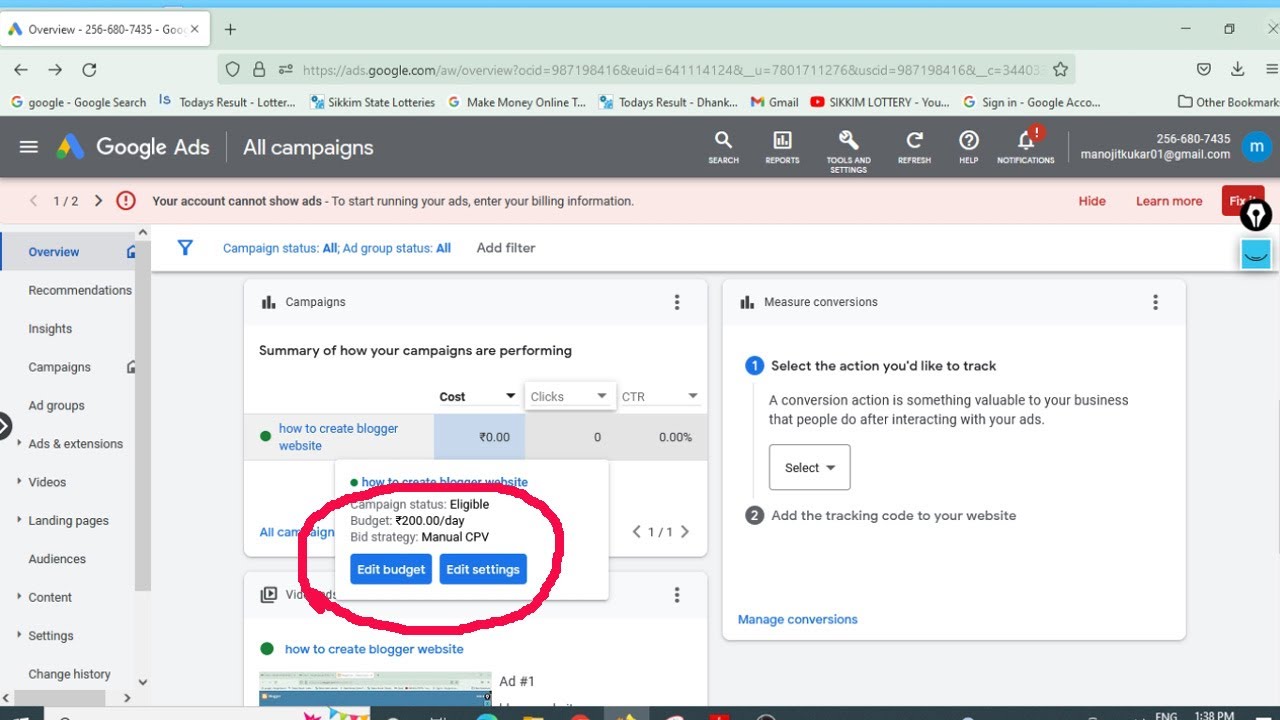The height and width of the screenshot is (720, 1280).
Task: Open Recommendations in the sidebar
Action: [80, 290]
